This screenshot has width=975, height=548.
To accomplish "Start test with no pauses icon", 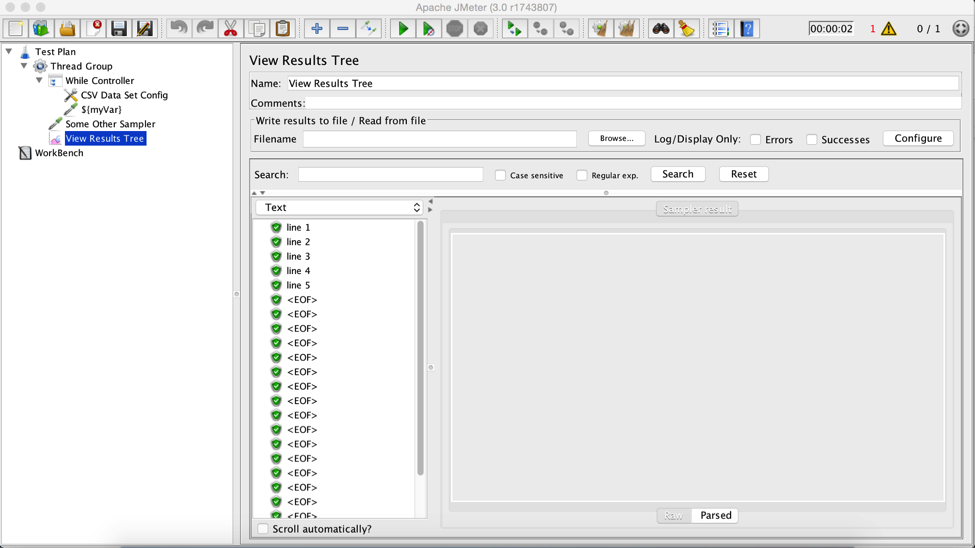I will pyautogui.click(x=428, y=29).
